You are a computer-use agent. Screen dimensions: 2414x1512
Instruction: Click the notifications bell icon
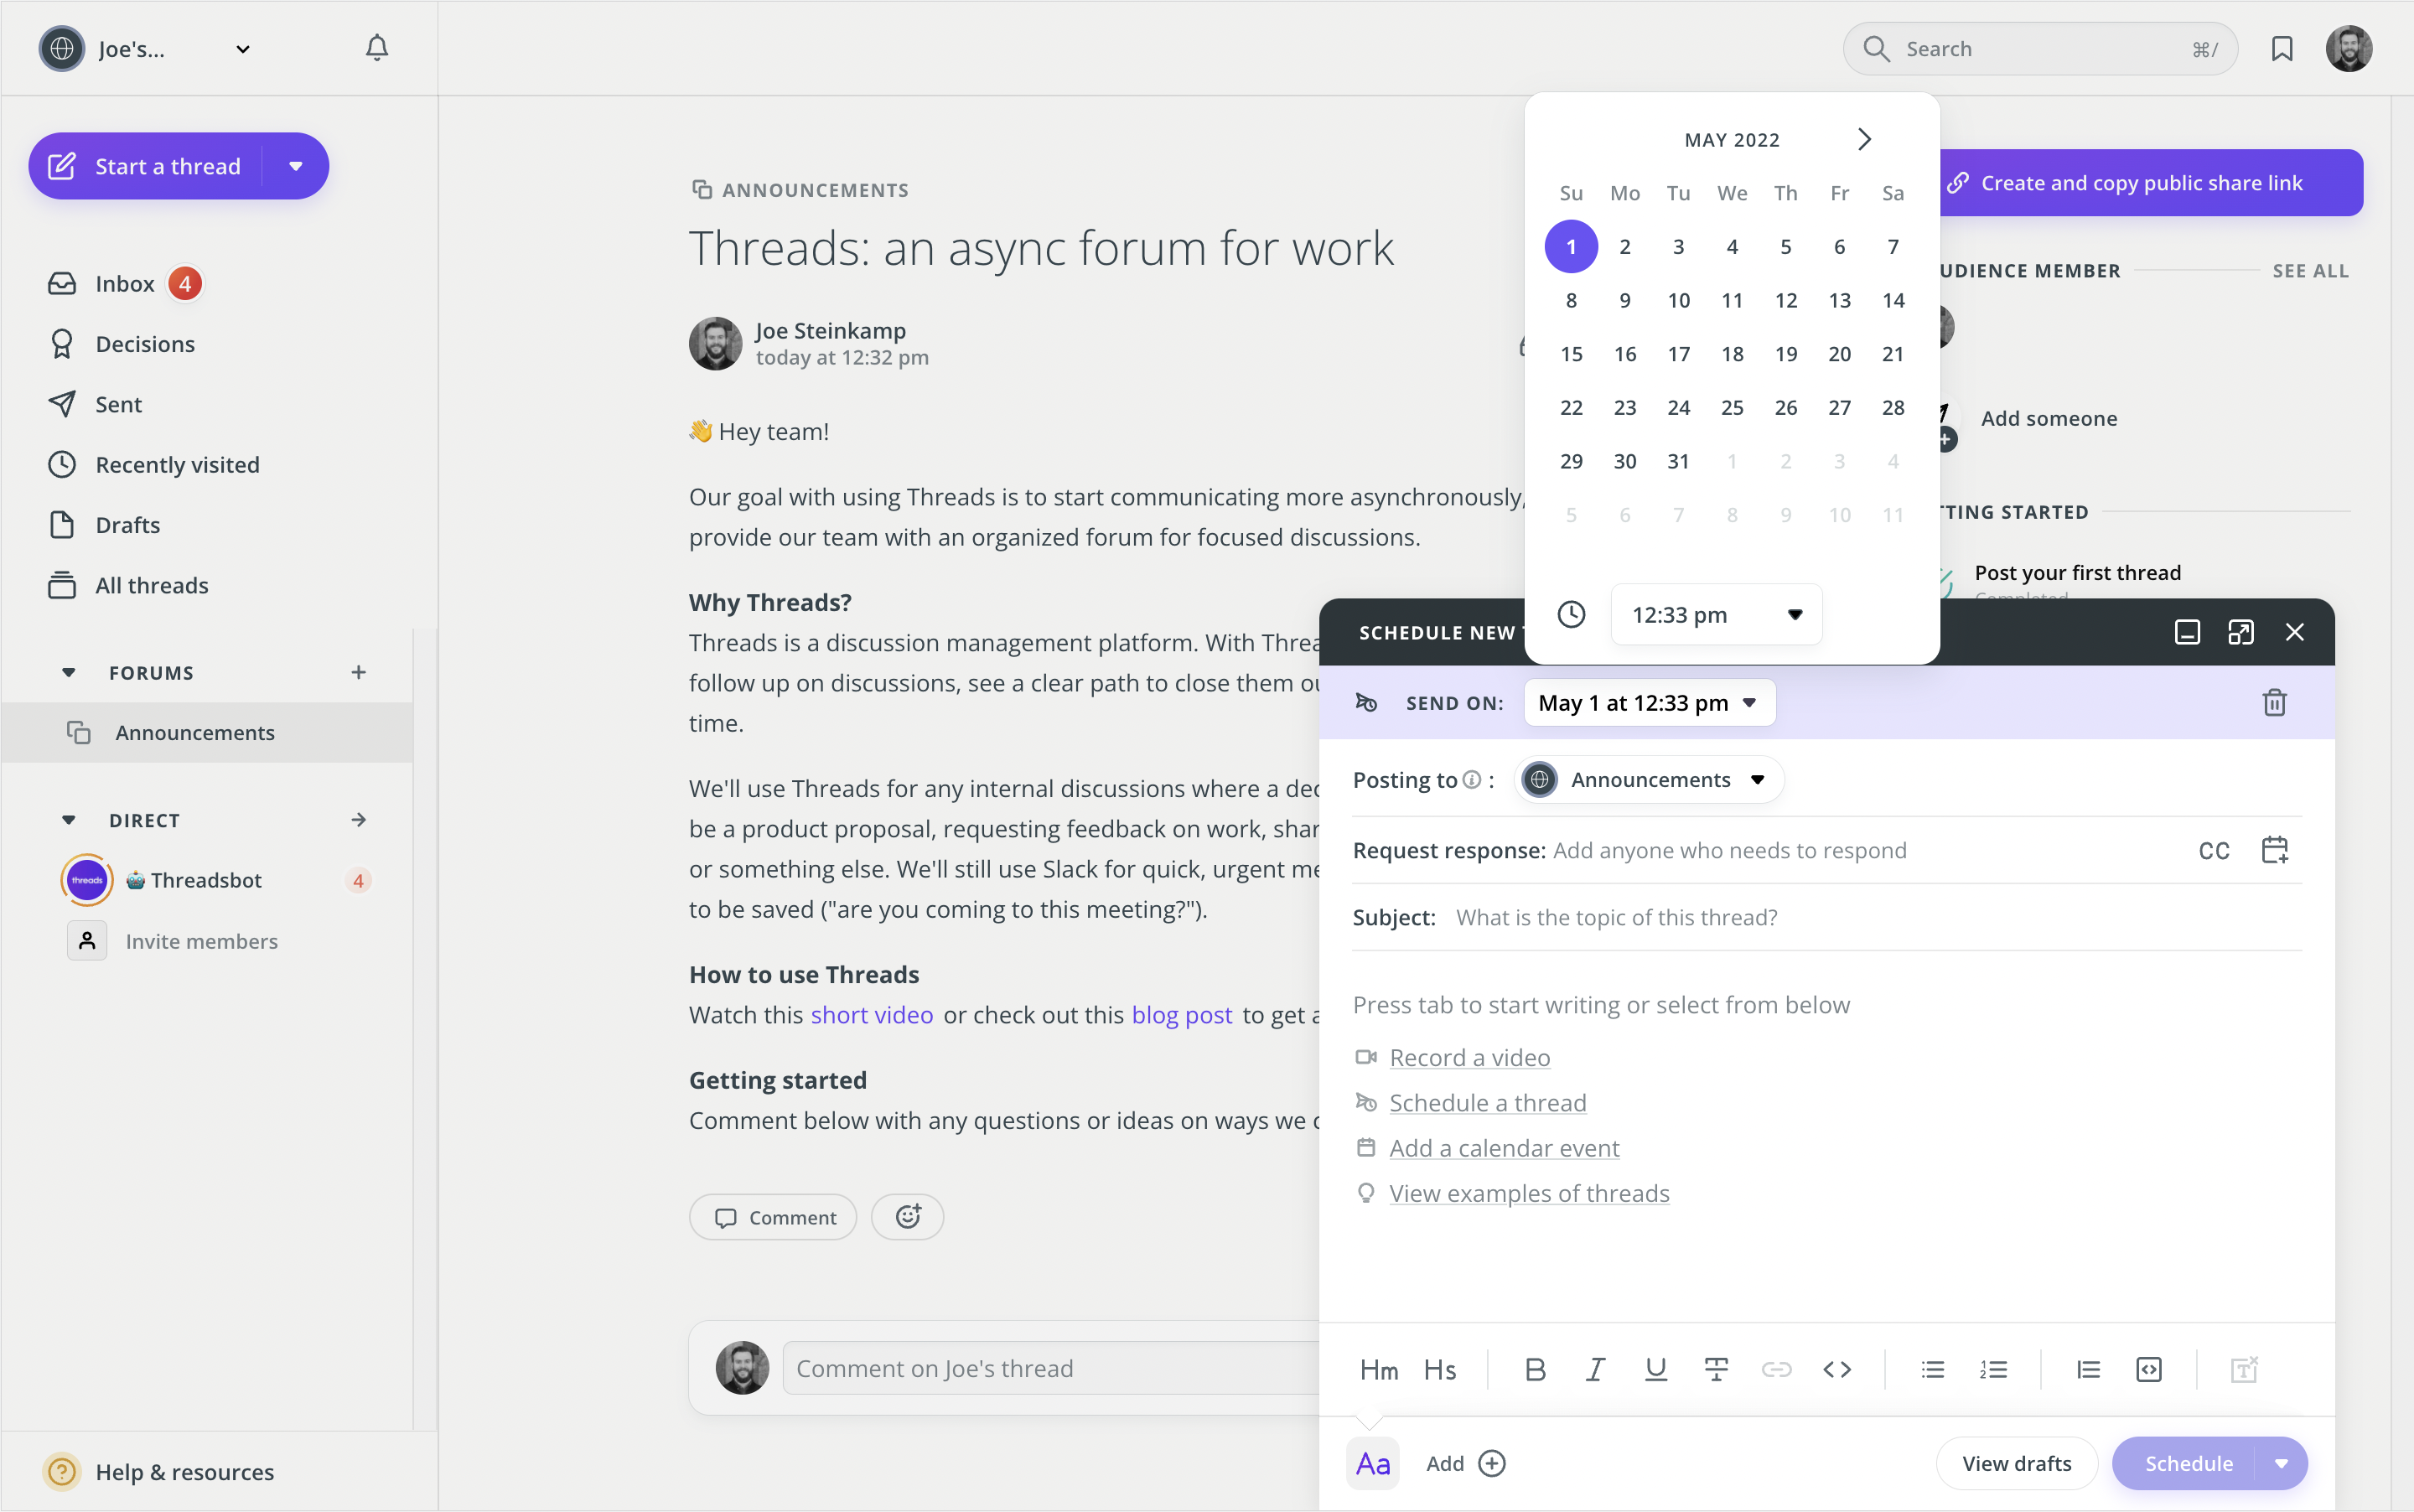point(376,48)
